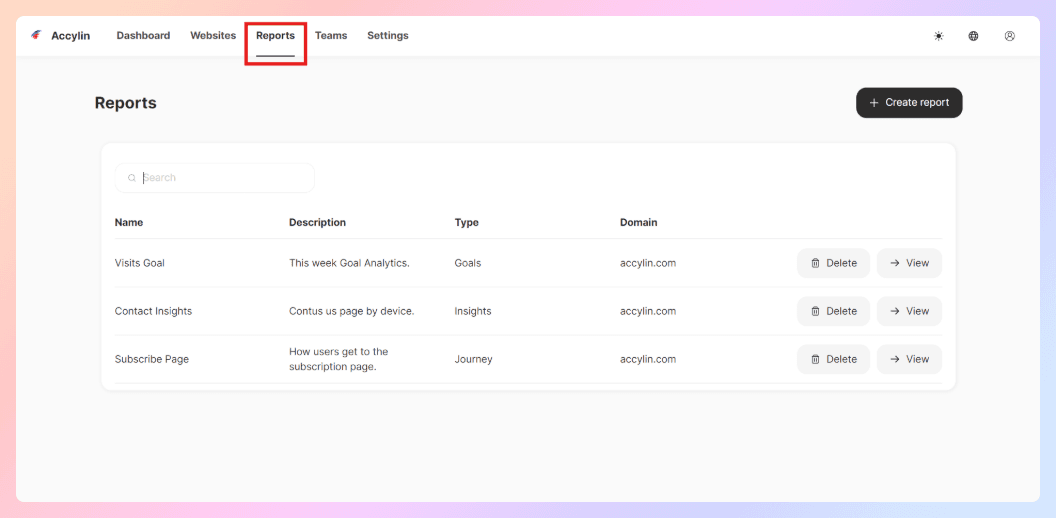The image size is (1056, 518).
Task: View the Visits Goal report
Action: pyautogui.click(x=909, y=263)
